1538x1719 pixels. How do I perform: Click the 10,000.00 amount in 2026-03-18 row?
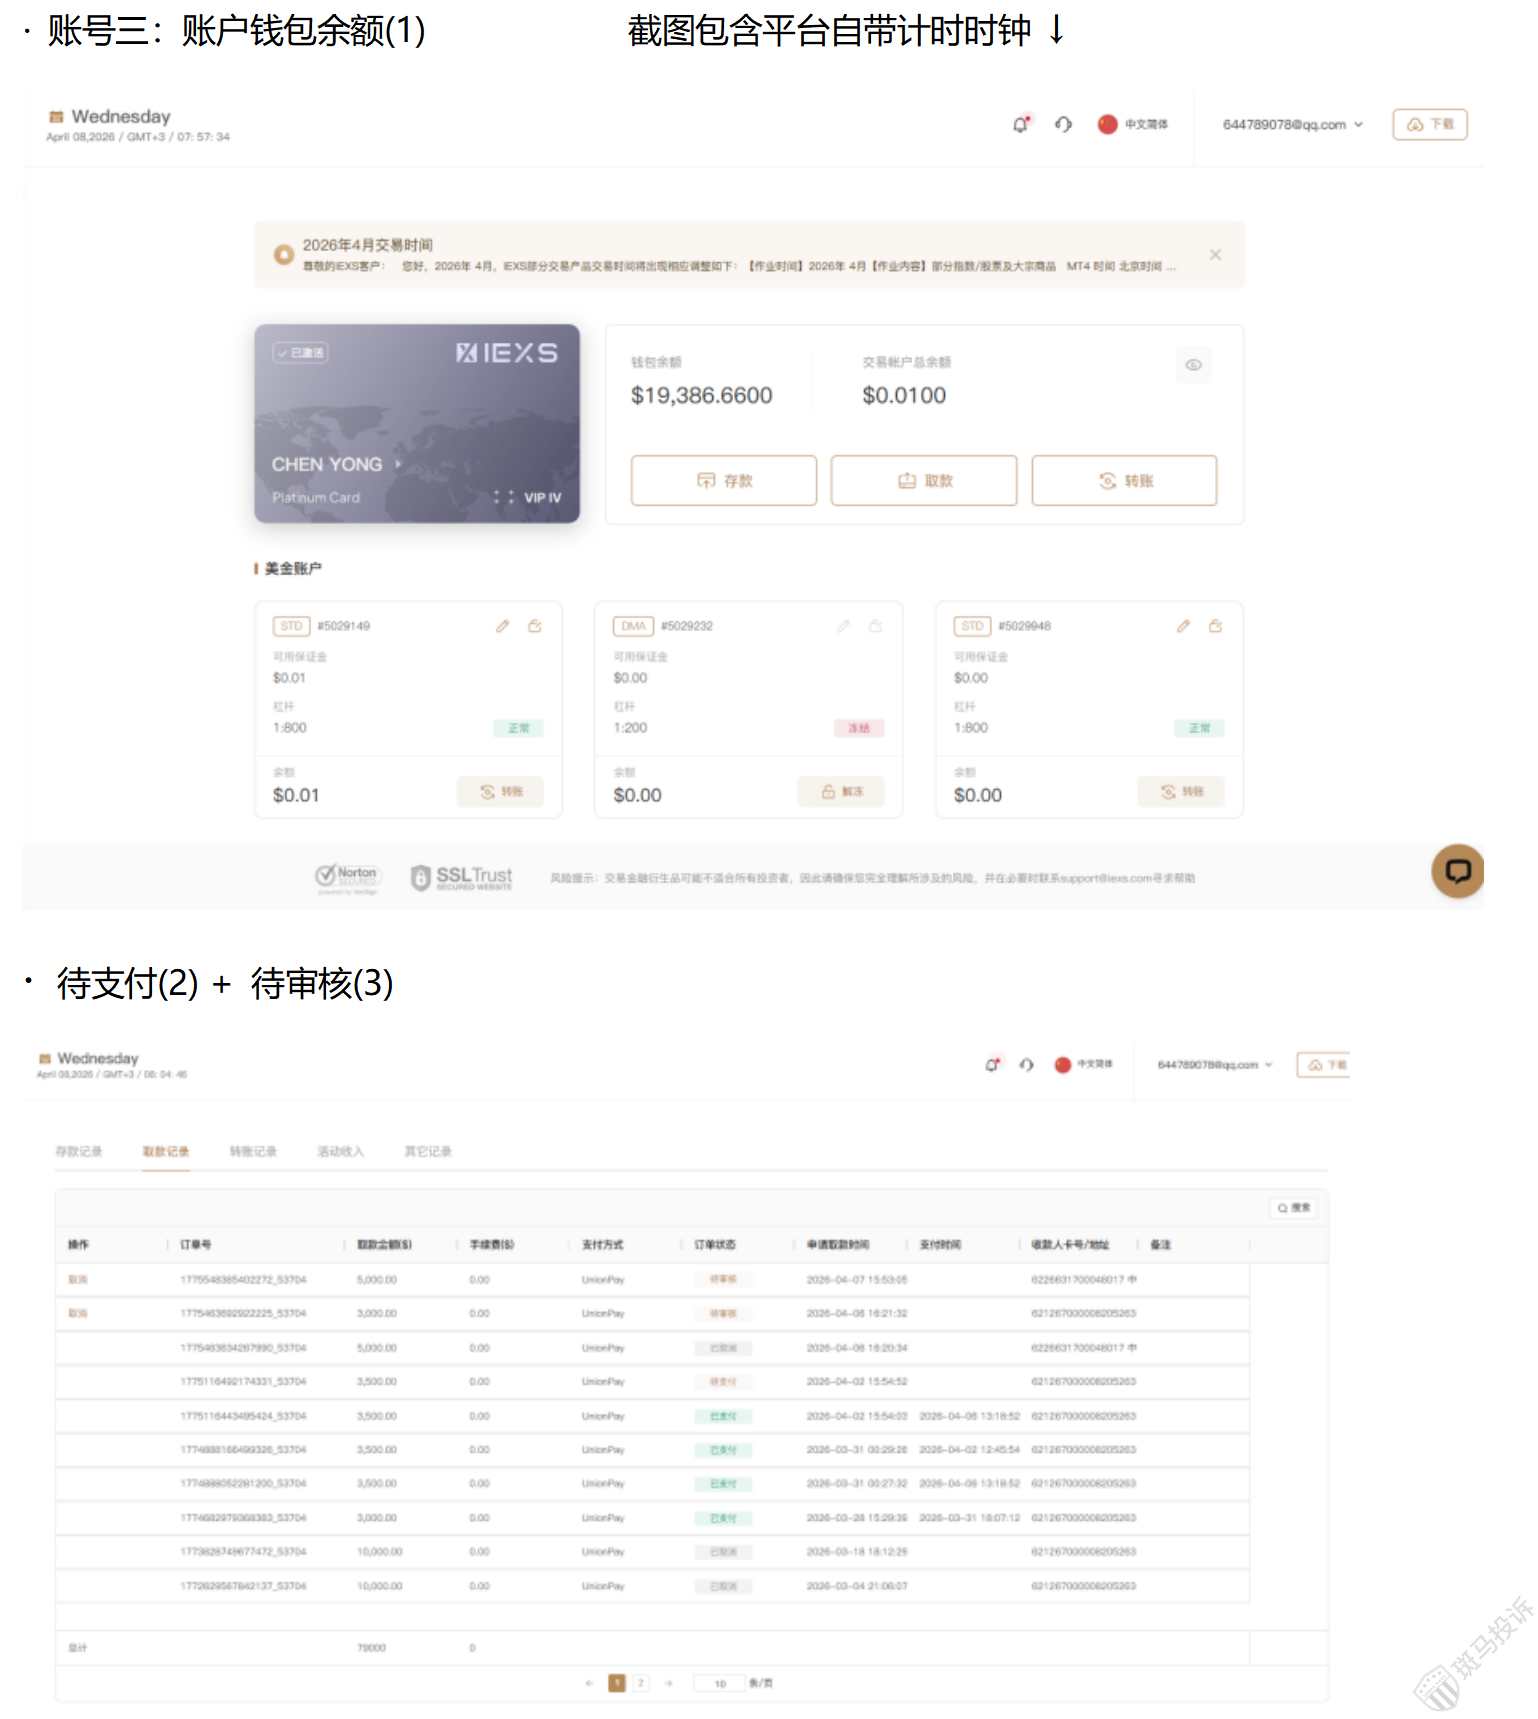380,1552
